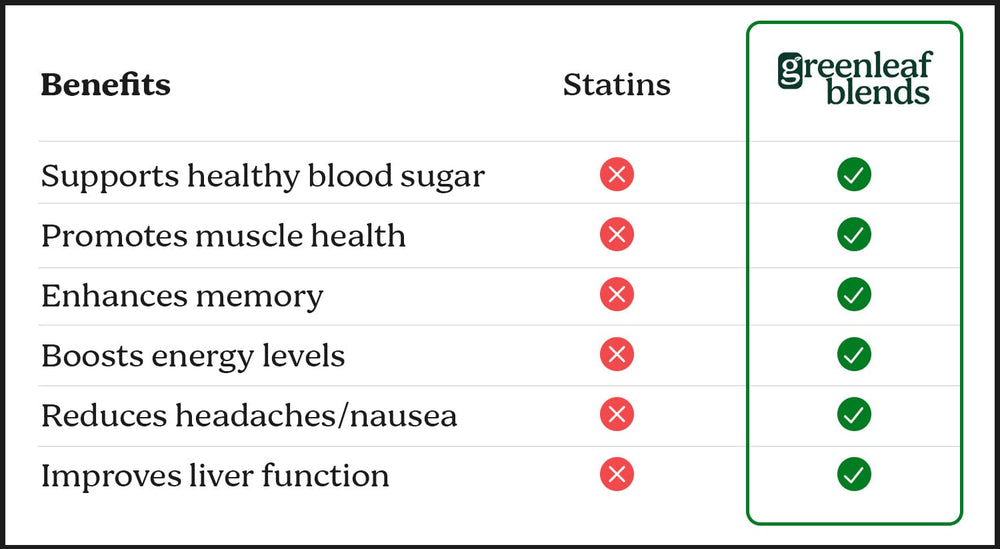Click the greenleaf blends logo
The height and width of the screenshot is (549, 1000).
[854, 80]
